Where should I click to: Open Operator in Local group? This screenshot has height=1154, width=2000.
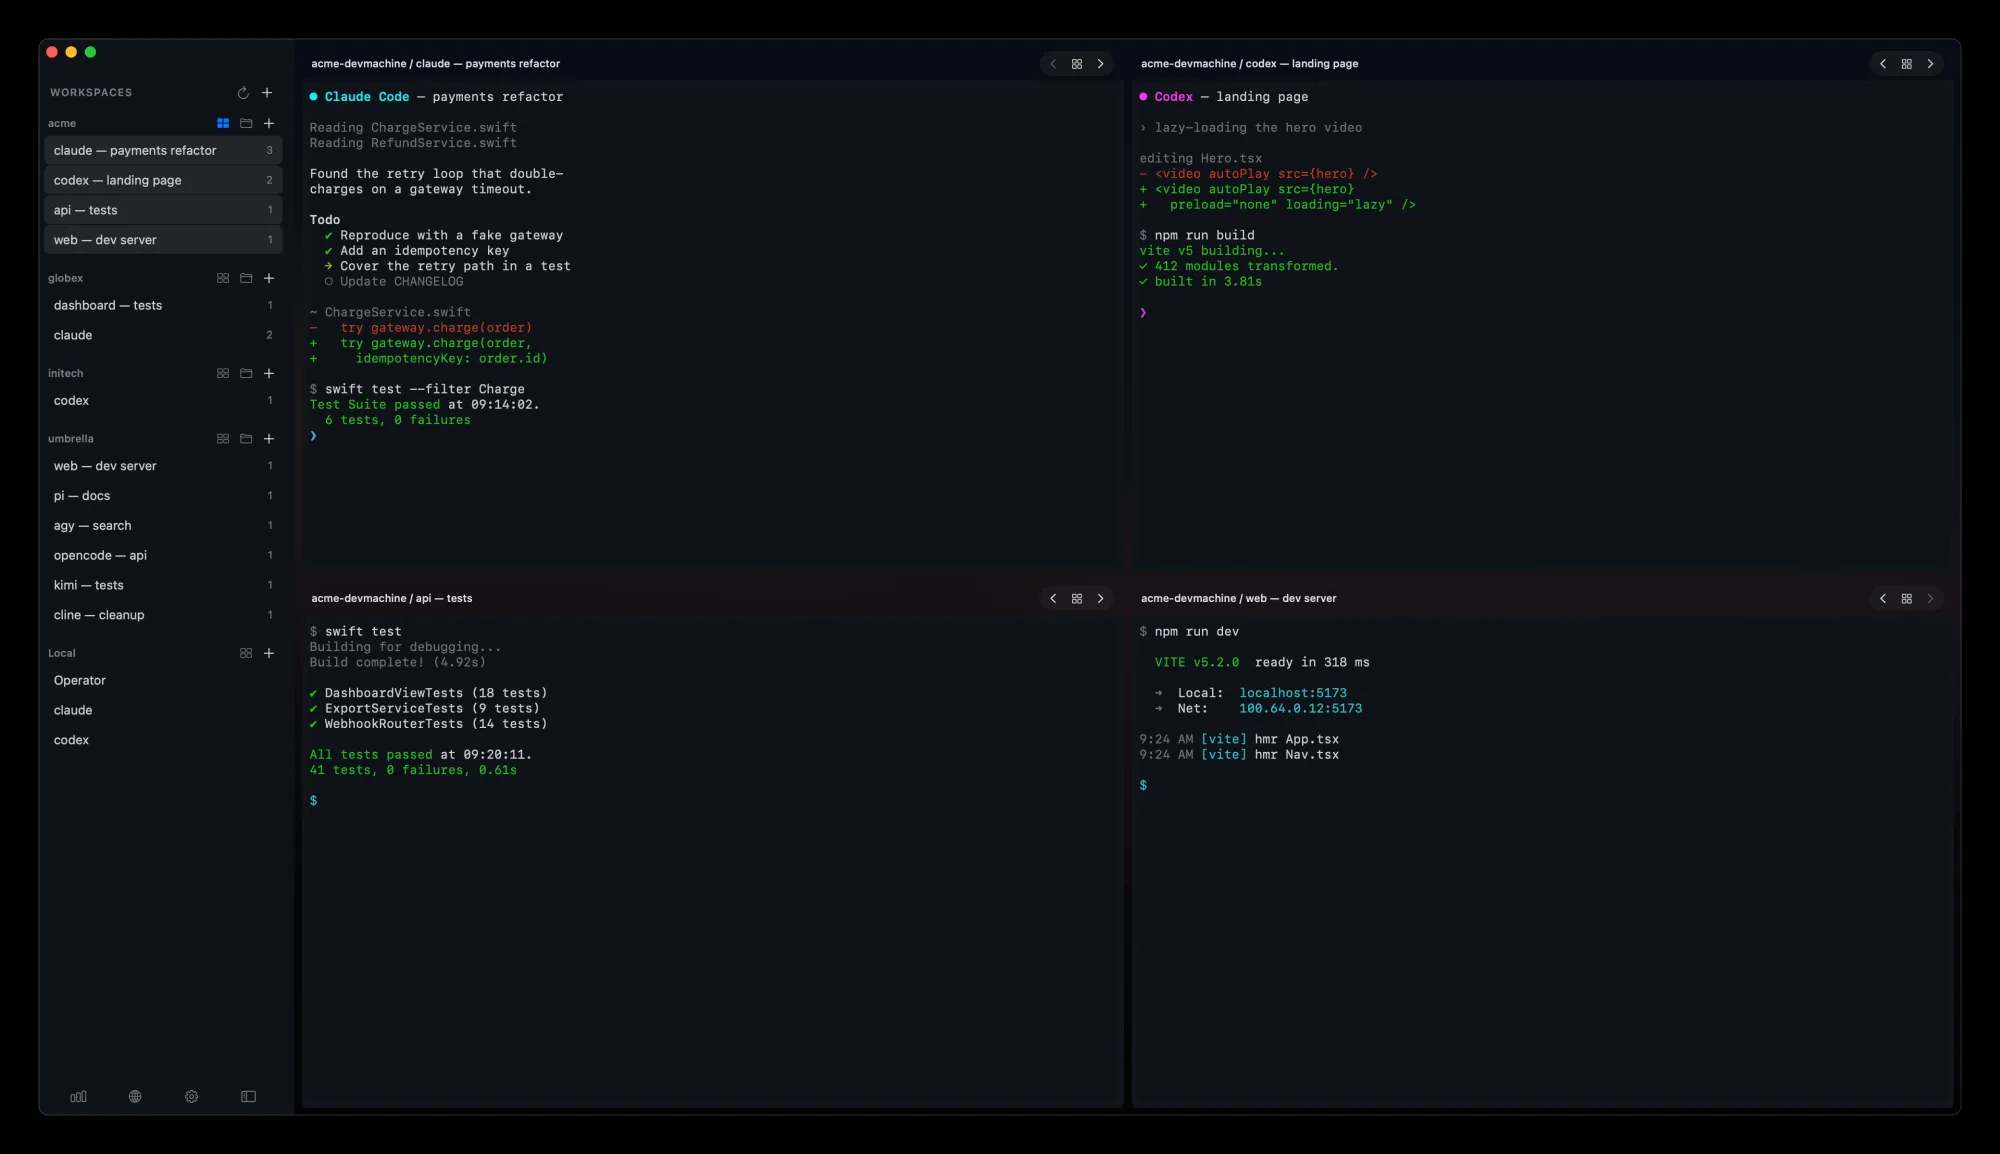163,680
